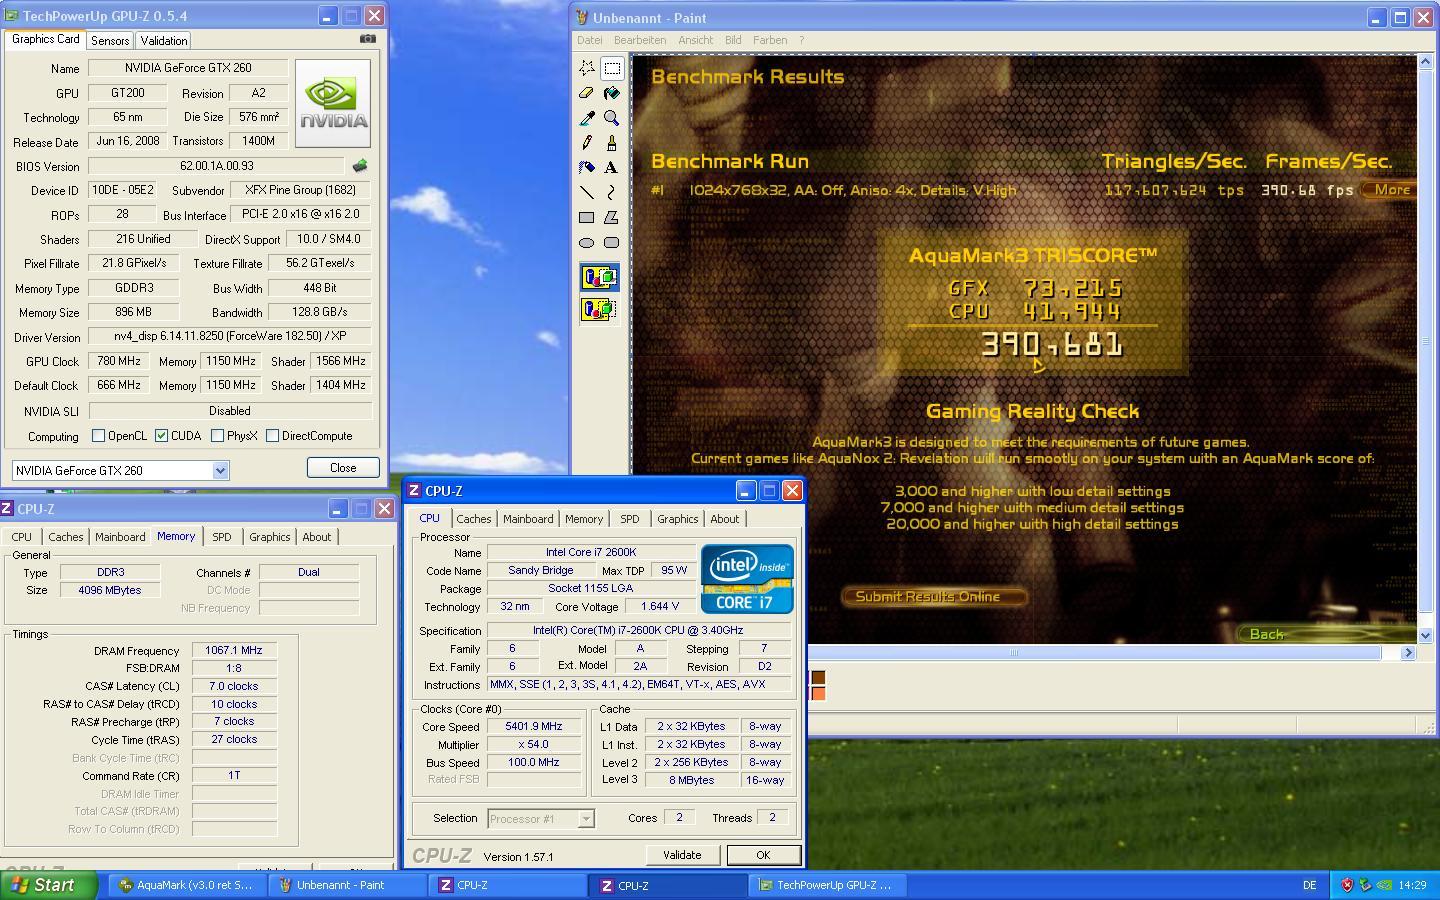Choose the Brush tool in Paint

tap(612, 143)
